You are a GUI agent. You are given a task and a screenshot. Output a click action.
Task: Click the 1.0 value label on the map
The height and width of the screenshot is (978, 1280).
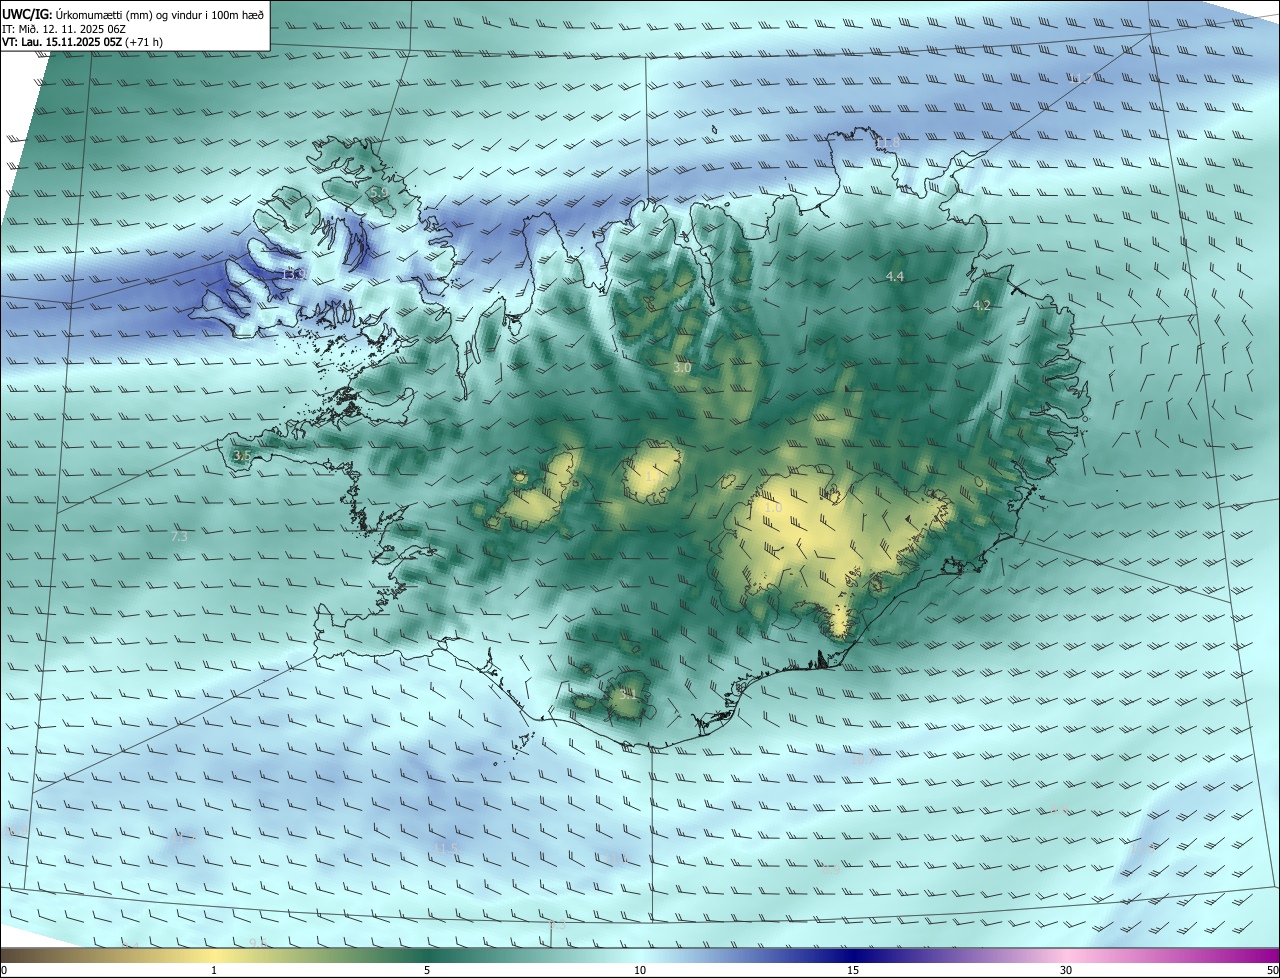pyautogui.click(x=773, y=508)
